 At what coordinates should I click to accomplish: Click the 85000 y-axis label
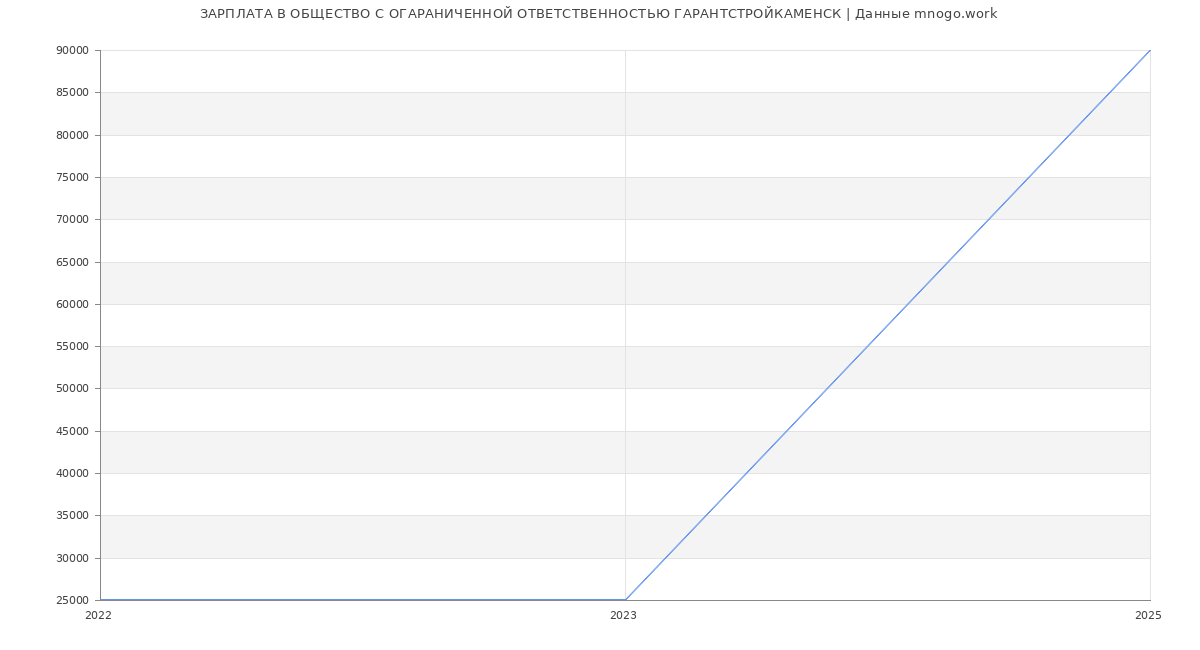coord(72,93)
